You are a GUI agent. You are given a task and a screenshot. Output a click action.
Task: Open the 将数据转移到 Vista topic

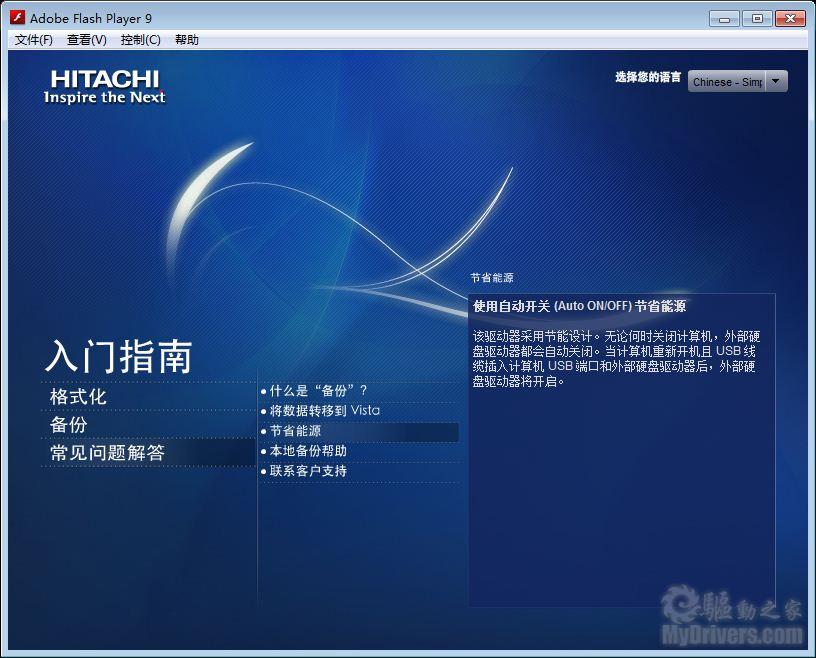pos(325,411)
